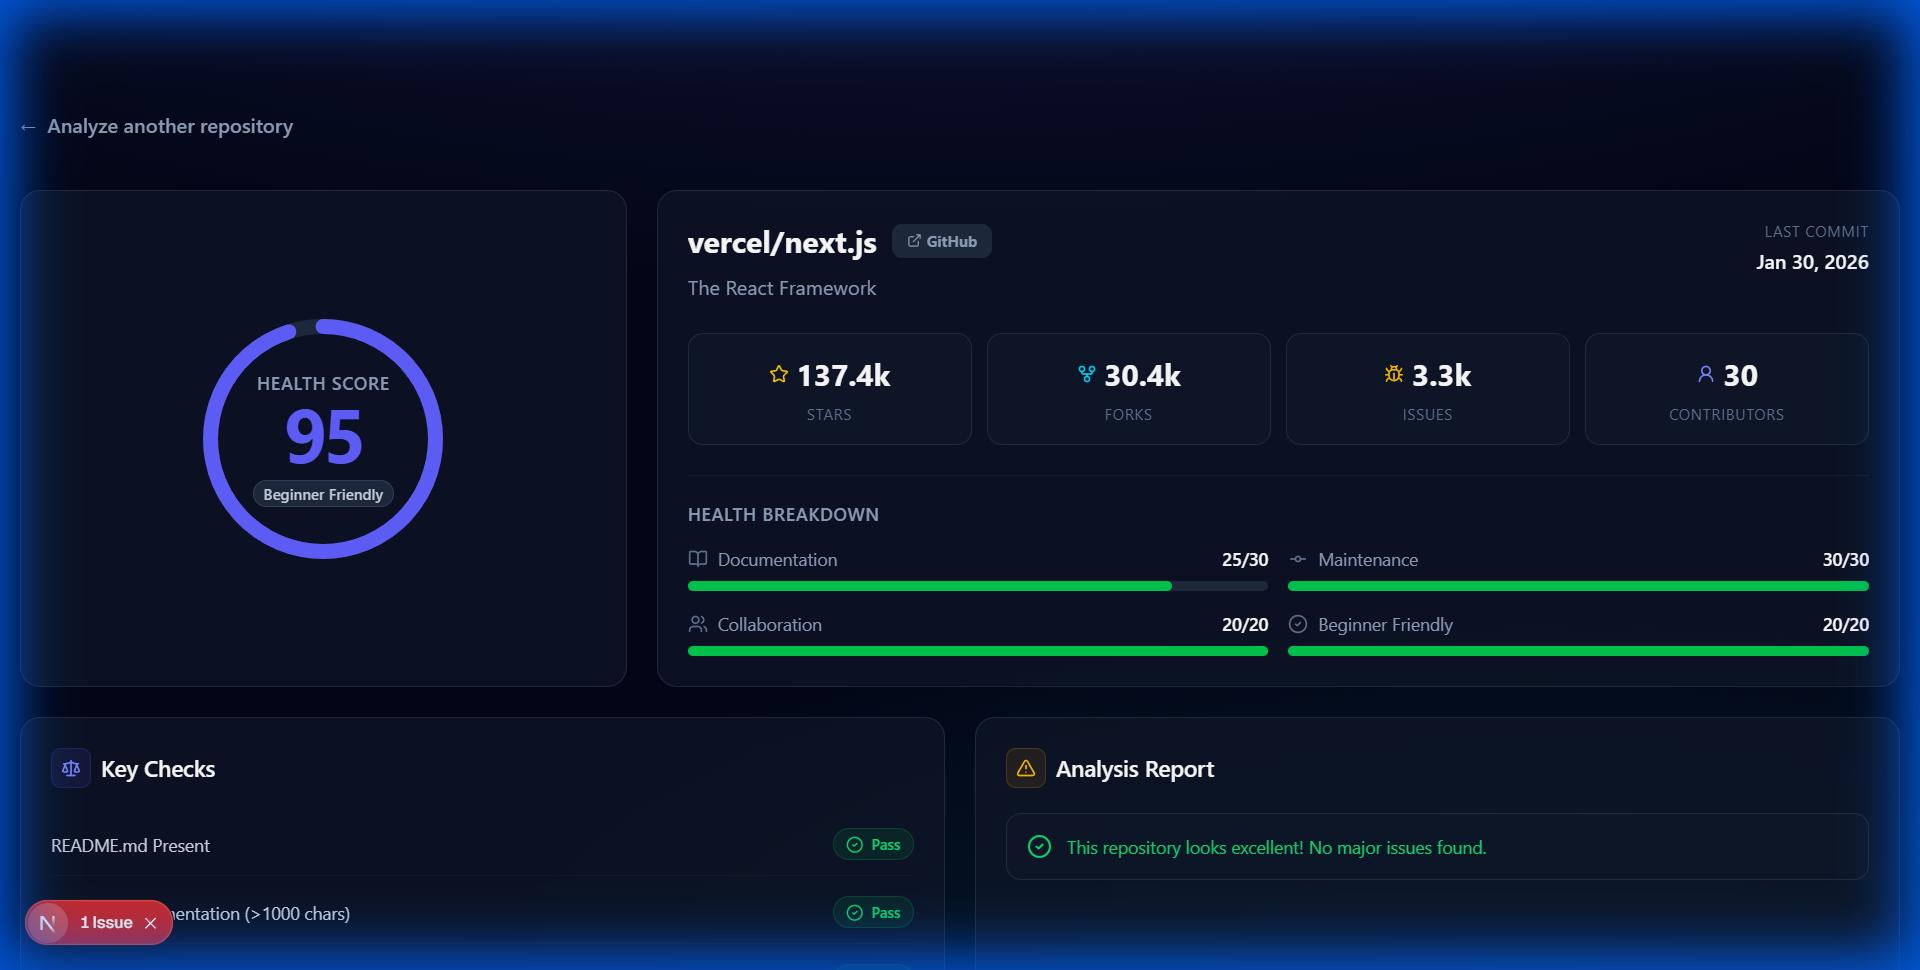Click the bug icon beside 3.3k issues

tap(1394, 374)
